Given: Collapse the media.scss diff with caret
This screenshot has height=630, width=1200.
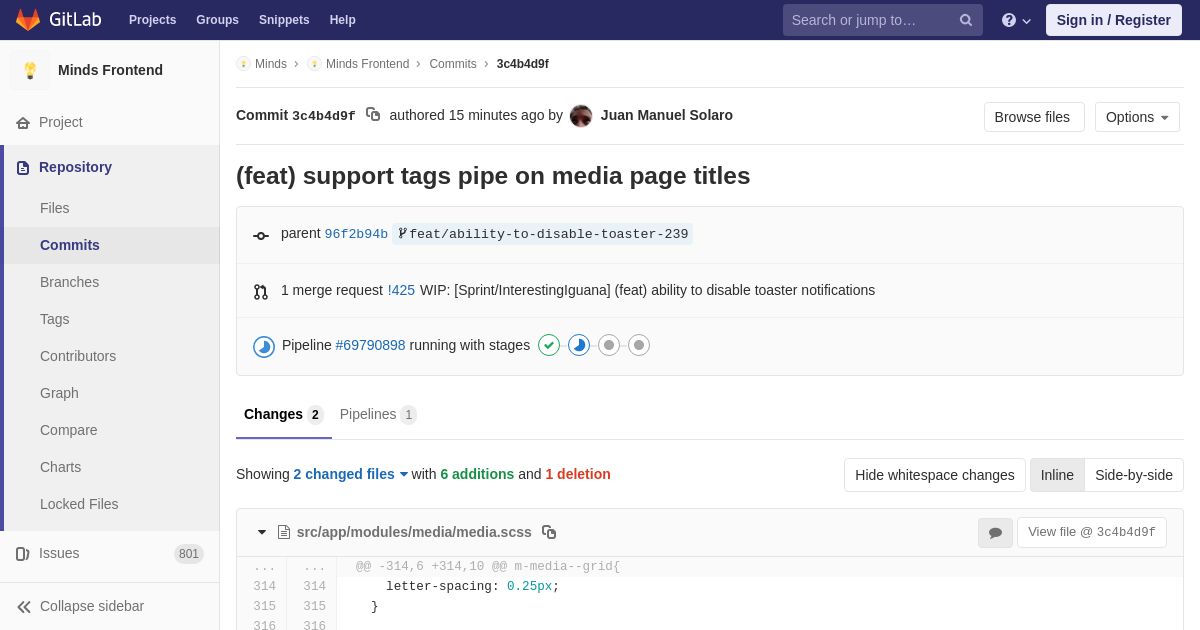Looking at the screenshot, I should pyautogui.click(x=262, y=532).
